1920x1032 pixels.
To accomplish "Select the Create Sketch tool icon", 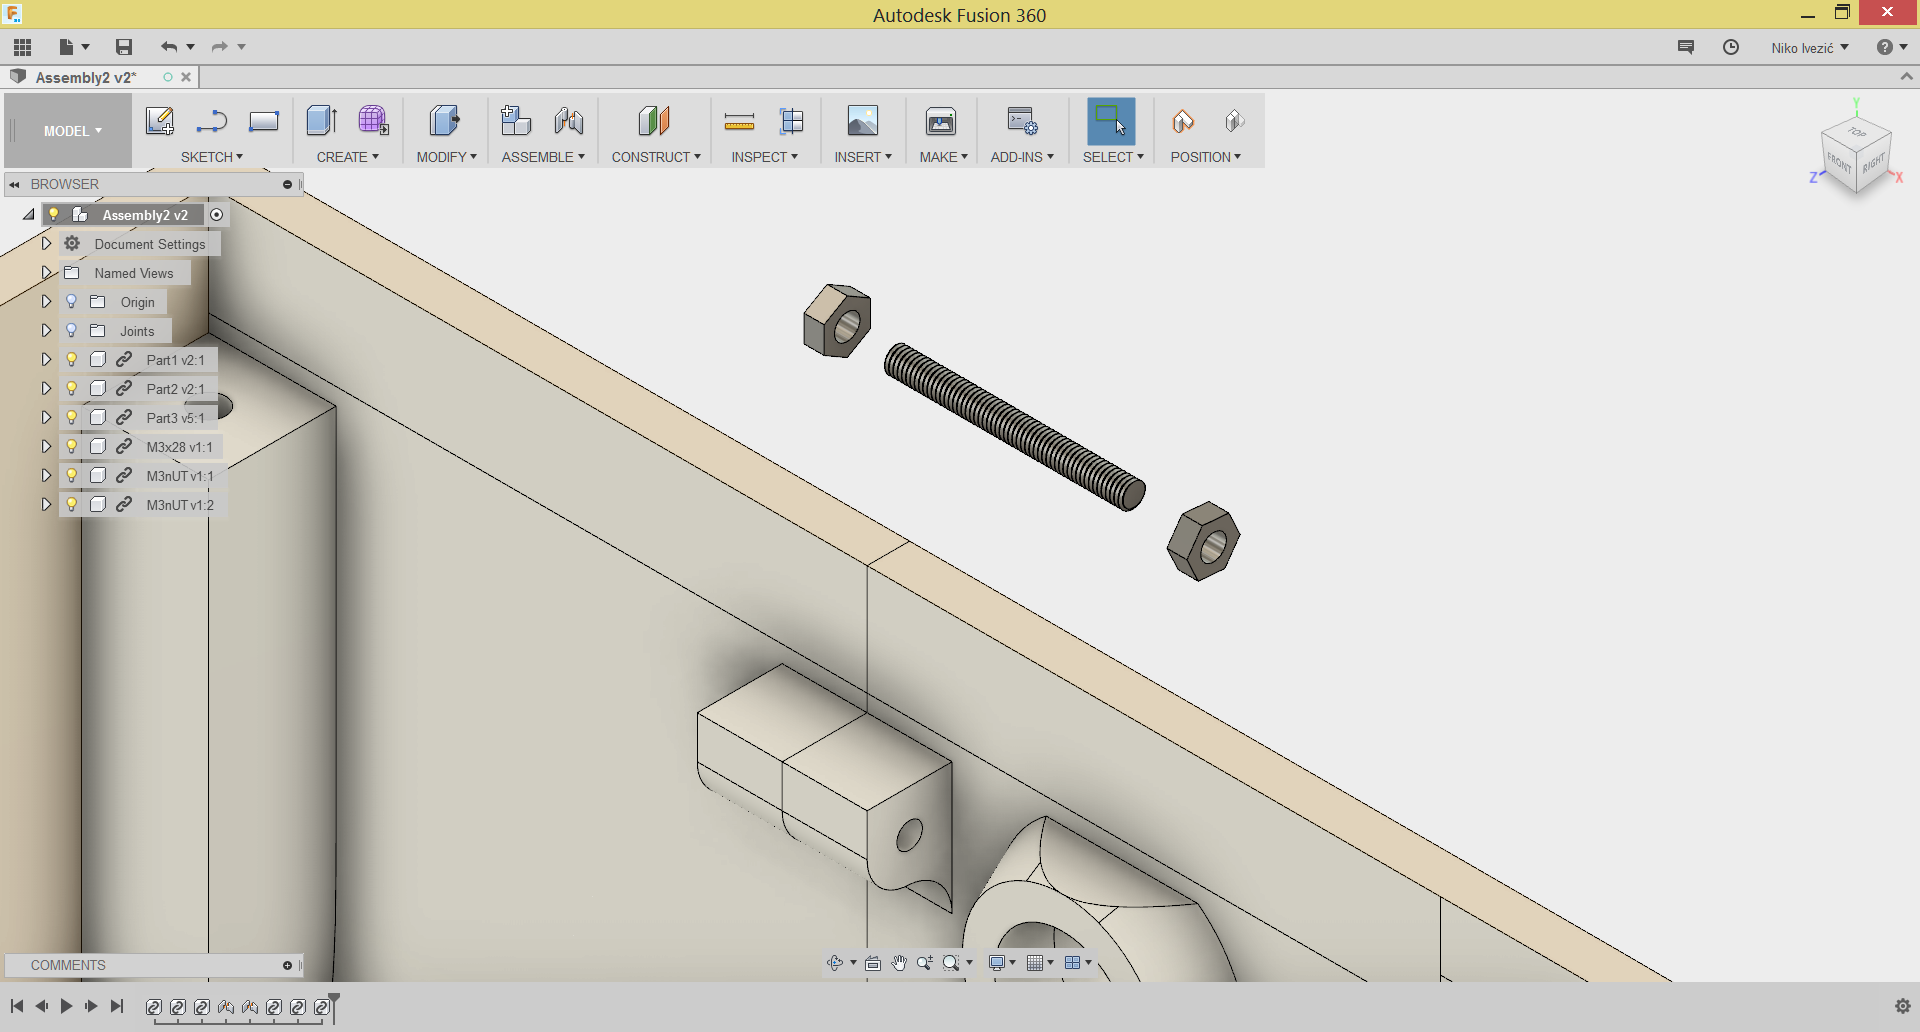I will [160, 121].
